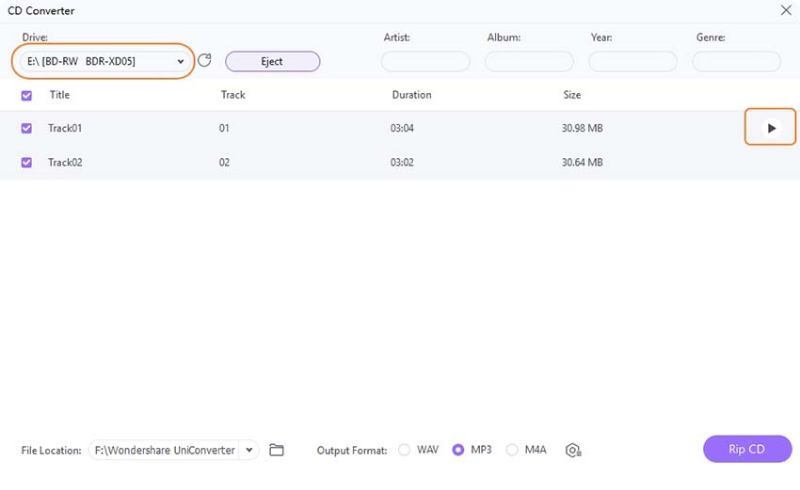Expand the File Location dropdown
Screen dimensions: 800x490
[x=248, y=450]
